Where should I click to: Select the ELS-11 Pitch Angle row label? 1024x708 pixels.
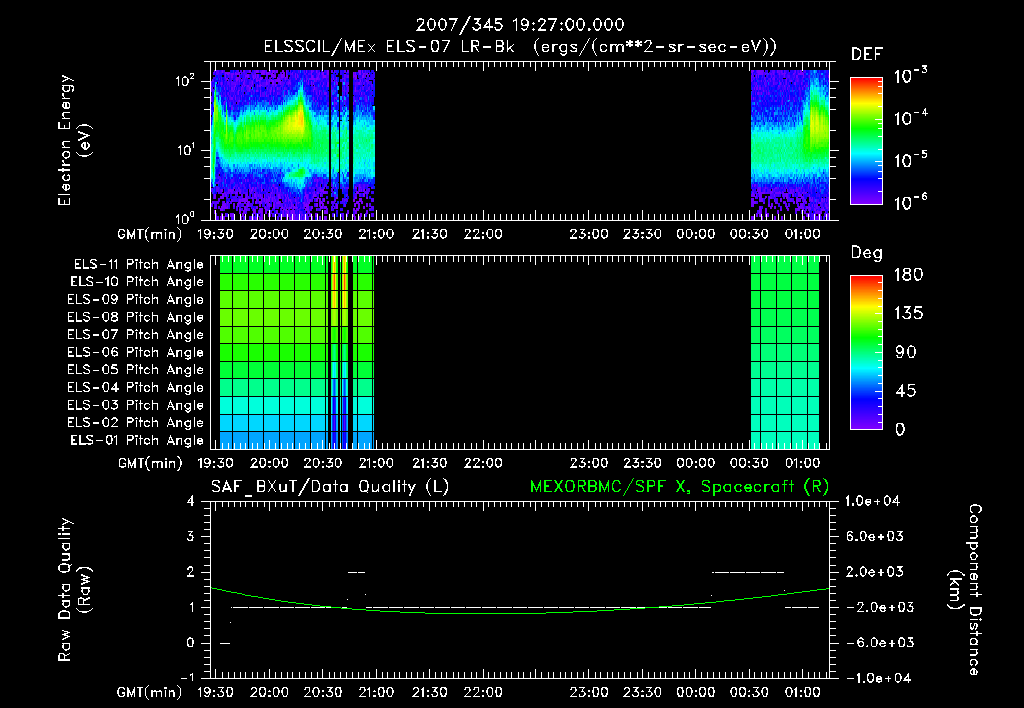(x=138, y=265)
